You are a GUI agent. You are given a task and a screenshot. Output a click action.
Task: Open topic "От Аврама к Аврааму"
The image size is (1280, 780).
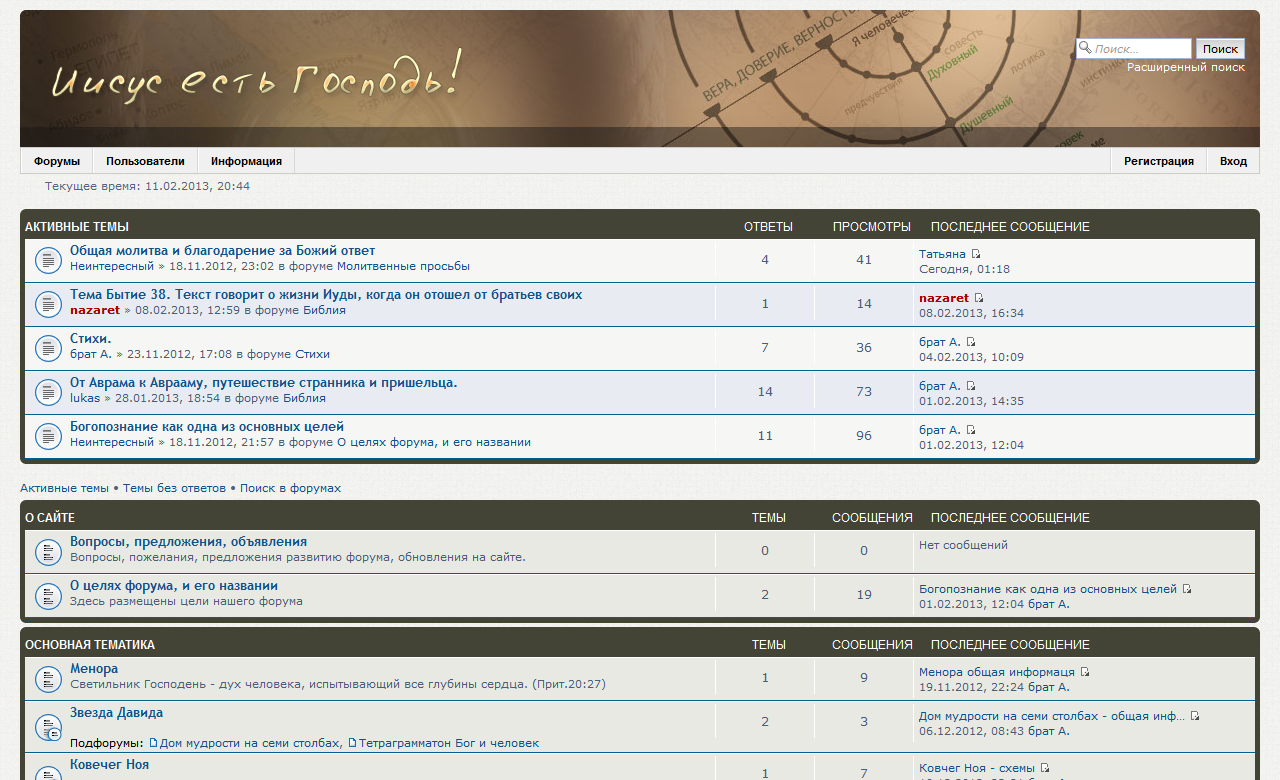[x=263, y=382]
